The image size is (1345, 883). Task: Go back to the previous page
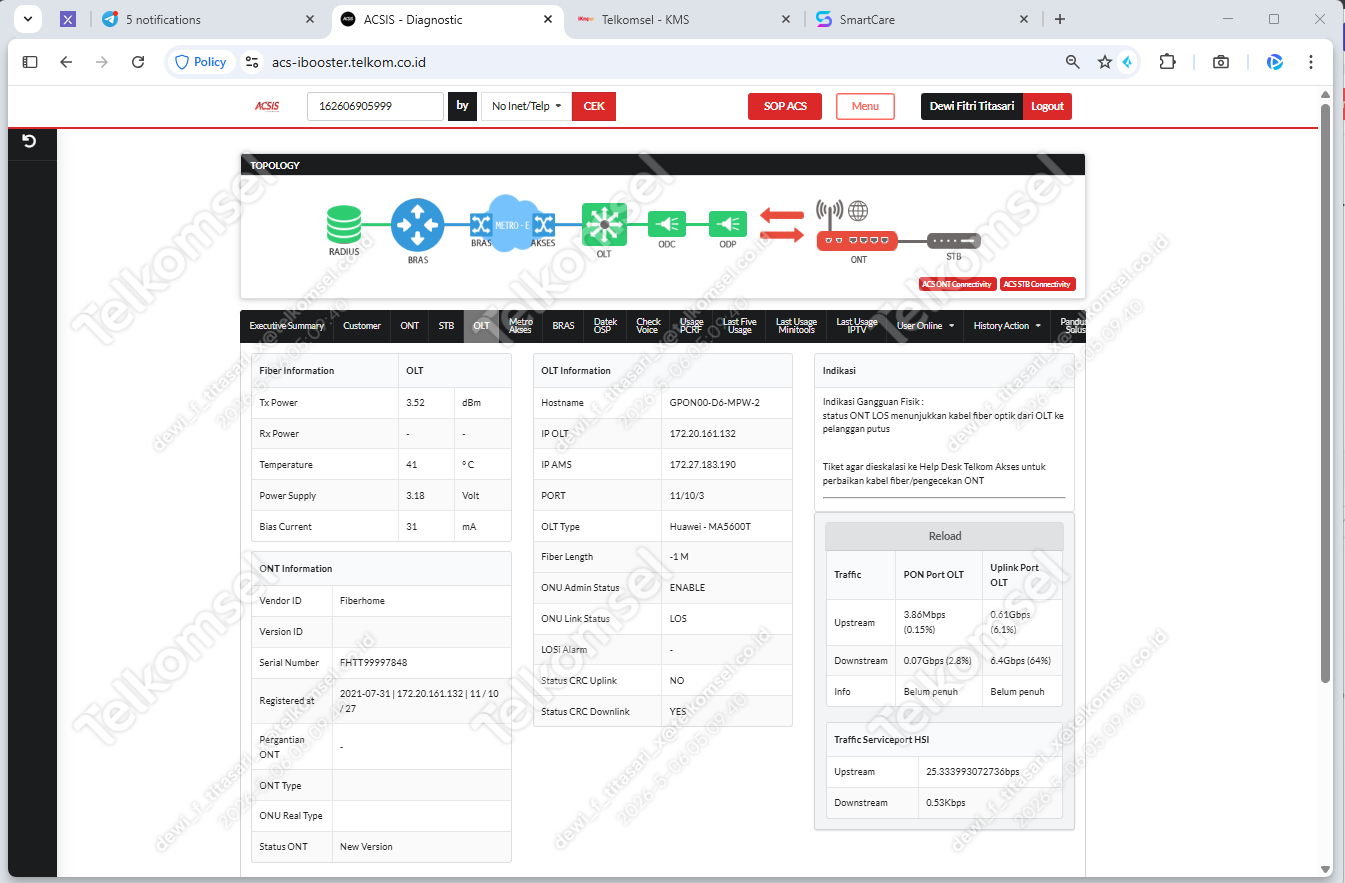point(66,62)
